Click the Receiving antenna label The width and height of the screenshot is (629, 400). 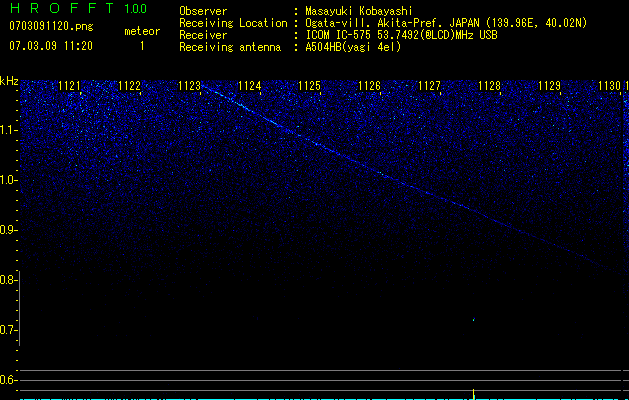230,47
